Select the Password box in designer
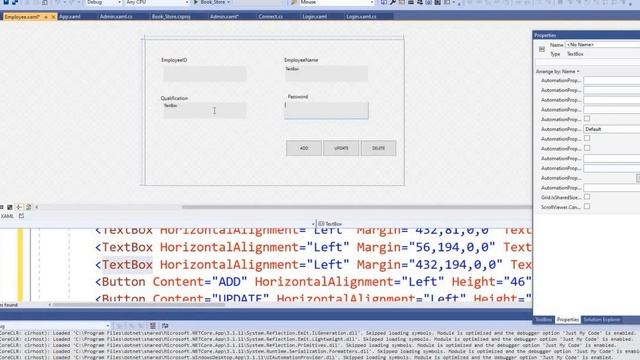This screenshot has height=360, width=640. [327, 111]
